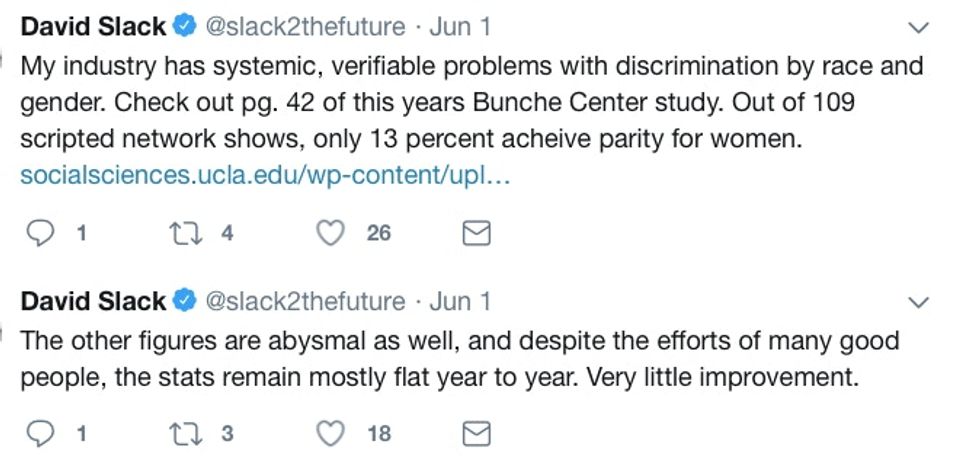Click @slack2thefuture handle on first tweet
The width and height of the screenshot is (980, 470).
pos(305,27)
